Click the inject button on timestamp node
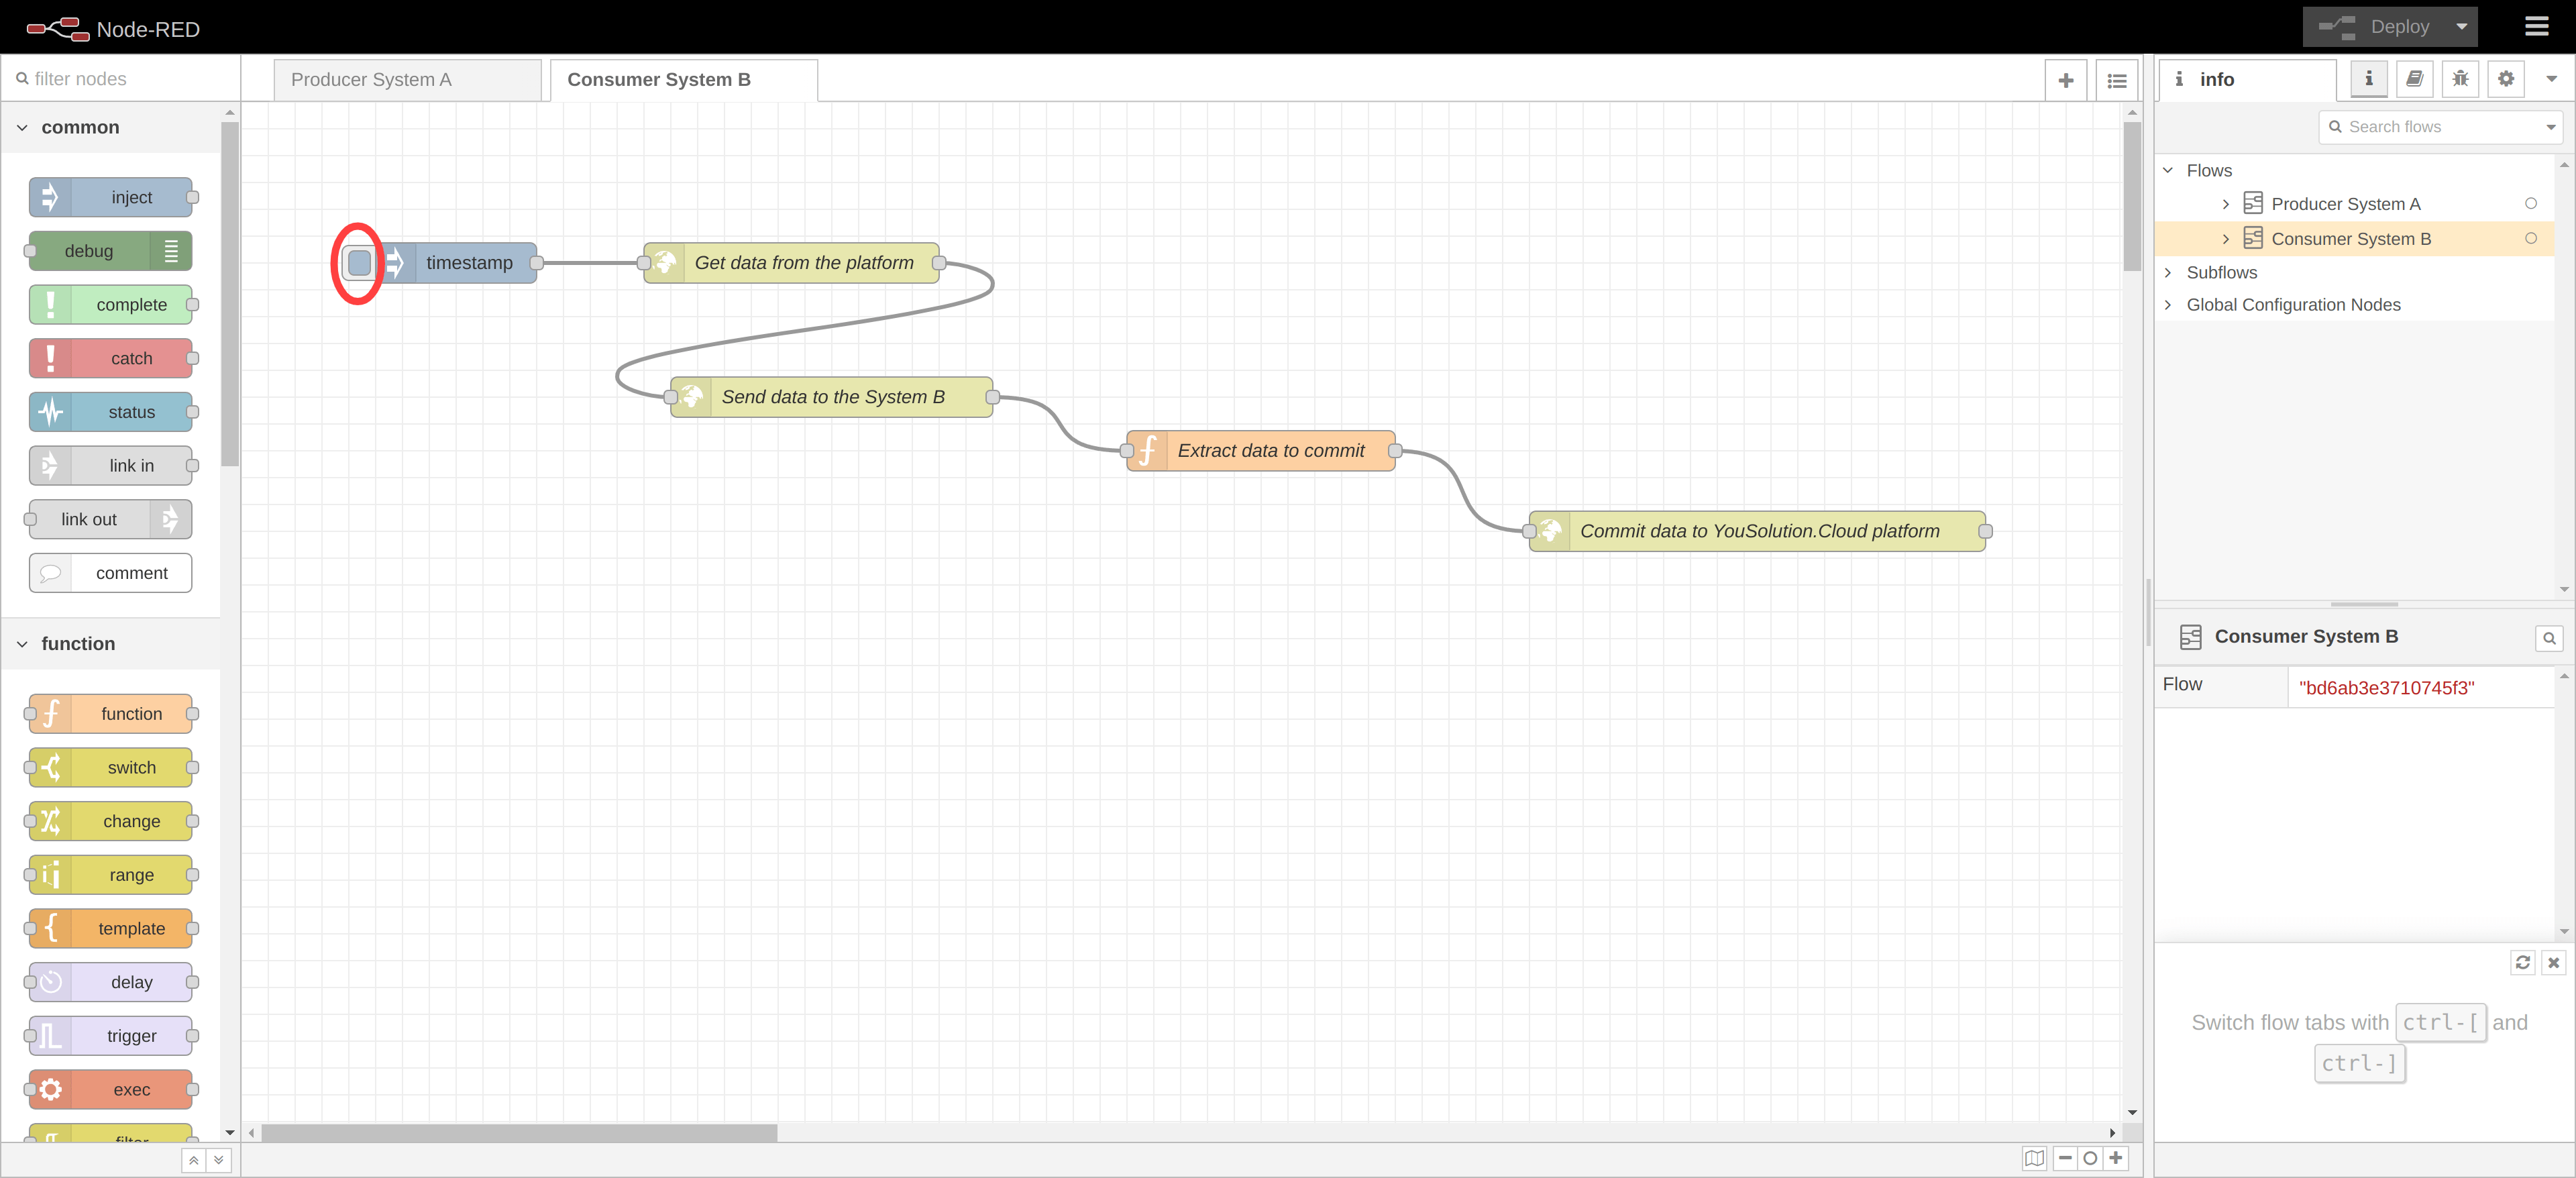 (x=359, y=263)
